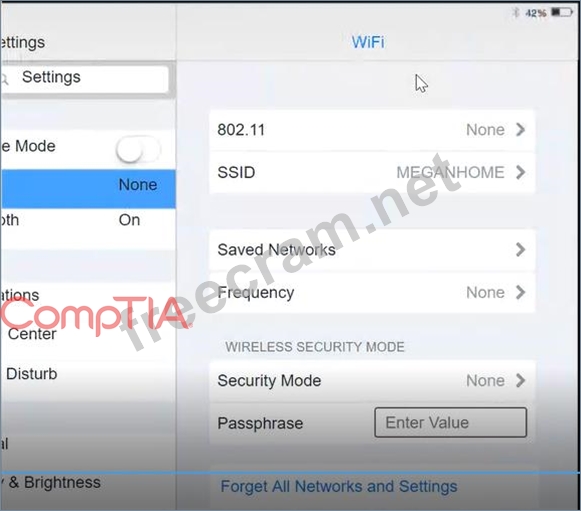Expand the Saved Networks chevron
This screenshot has height=511, width=581.
click(x=521, y=250)
